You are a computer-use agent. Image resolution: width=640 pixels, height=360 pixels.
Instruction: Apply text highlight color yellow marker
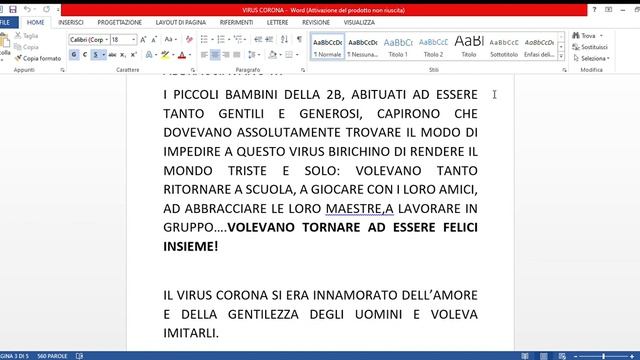pyautogui.click(x=165, y=55)
